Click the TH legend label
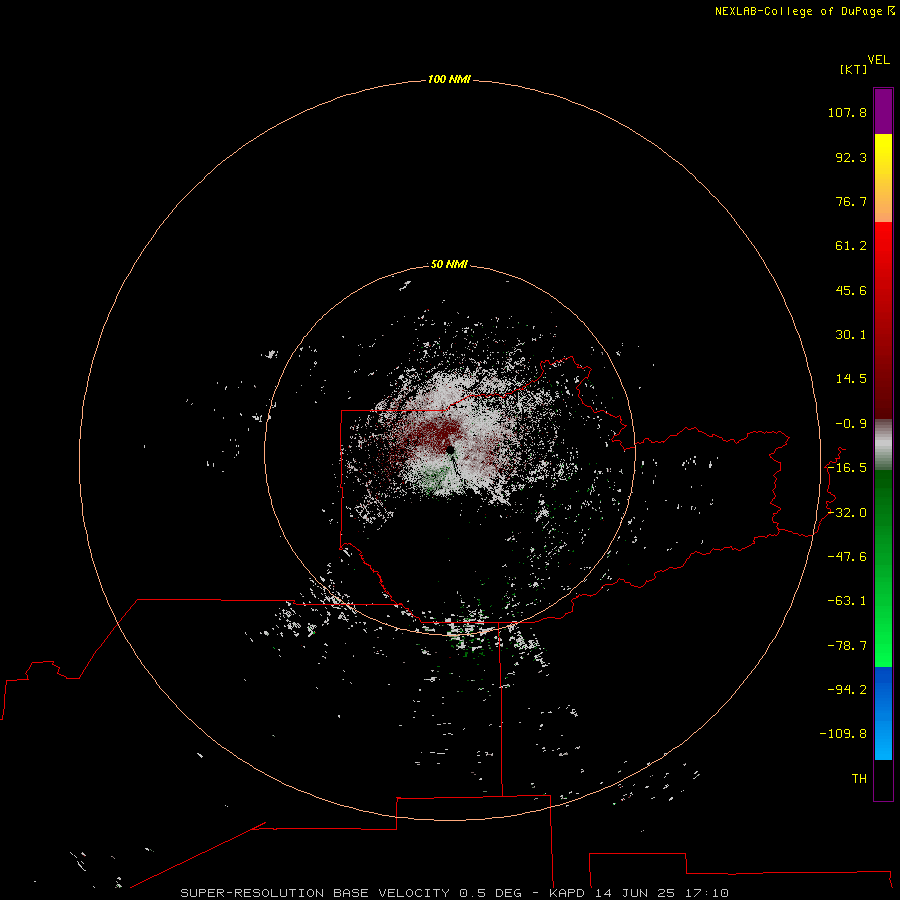The width and height of the screenshot is (900, 900). (859, 779)
